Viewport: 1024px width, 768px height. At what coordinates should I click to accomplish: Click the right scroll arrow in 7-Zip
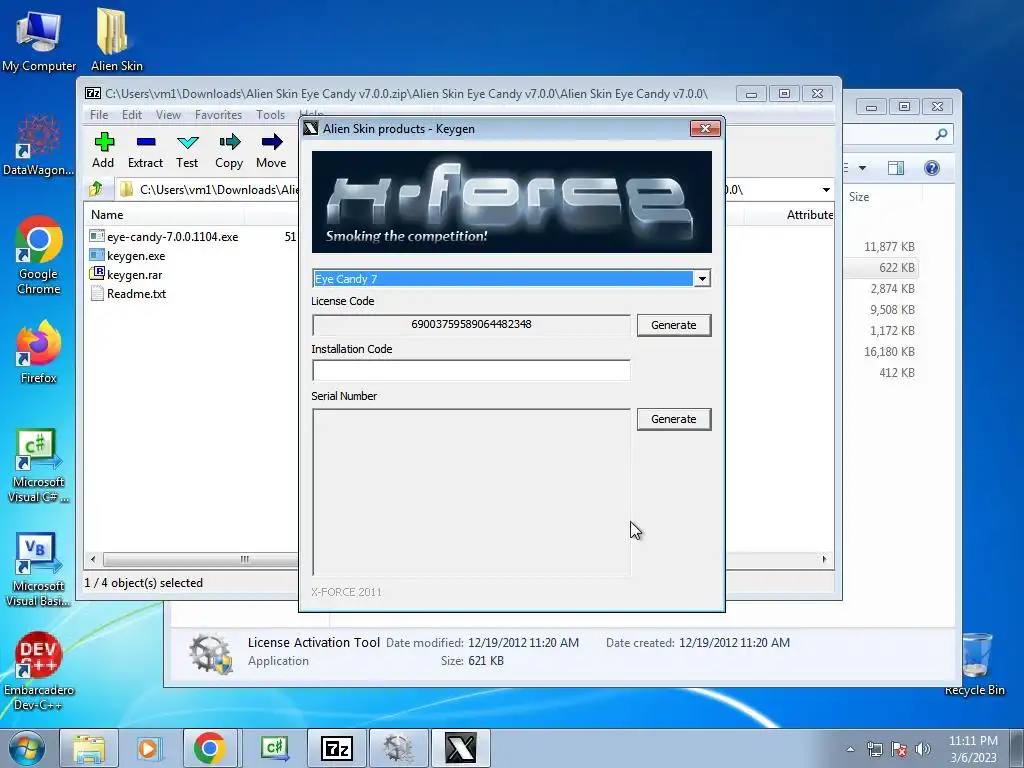(x=824, y=560)
